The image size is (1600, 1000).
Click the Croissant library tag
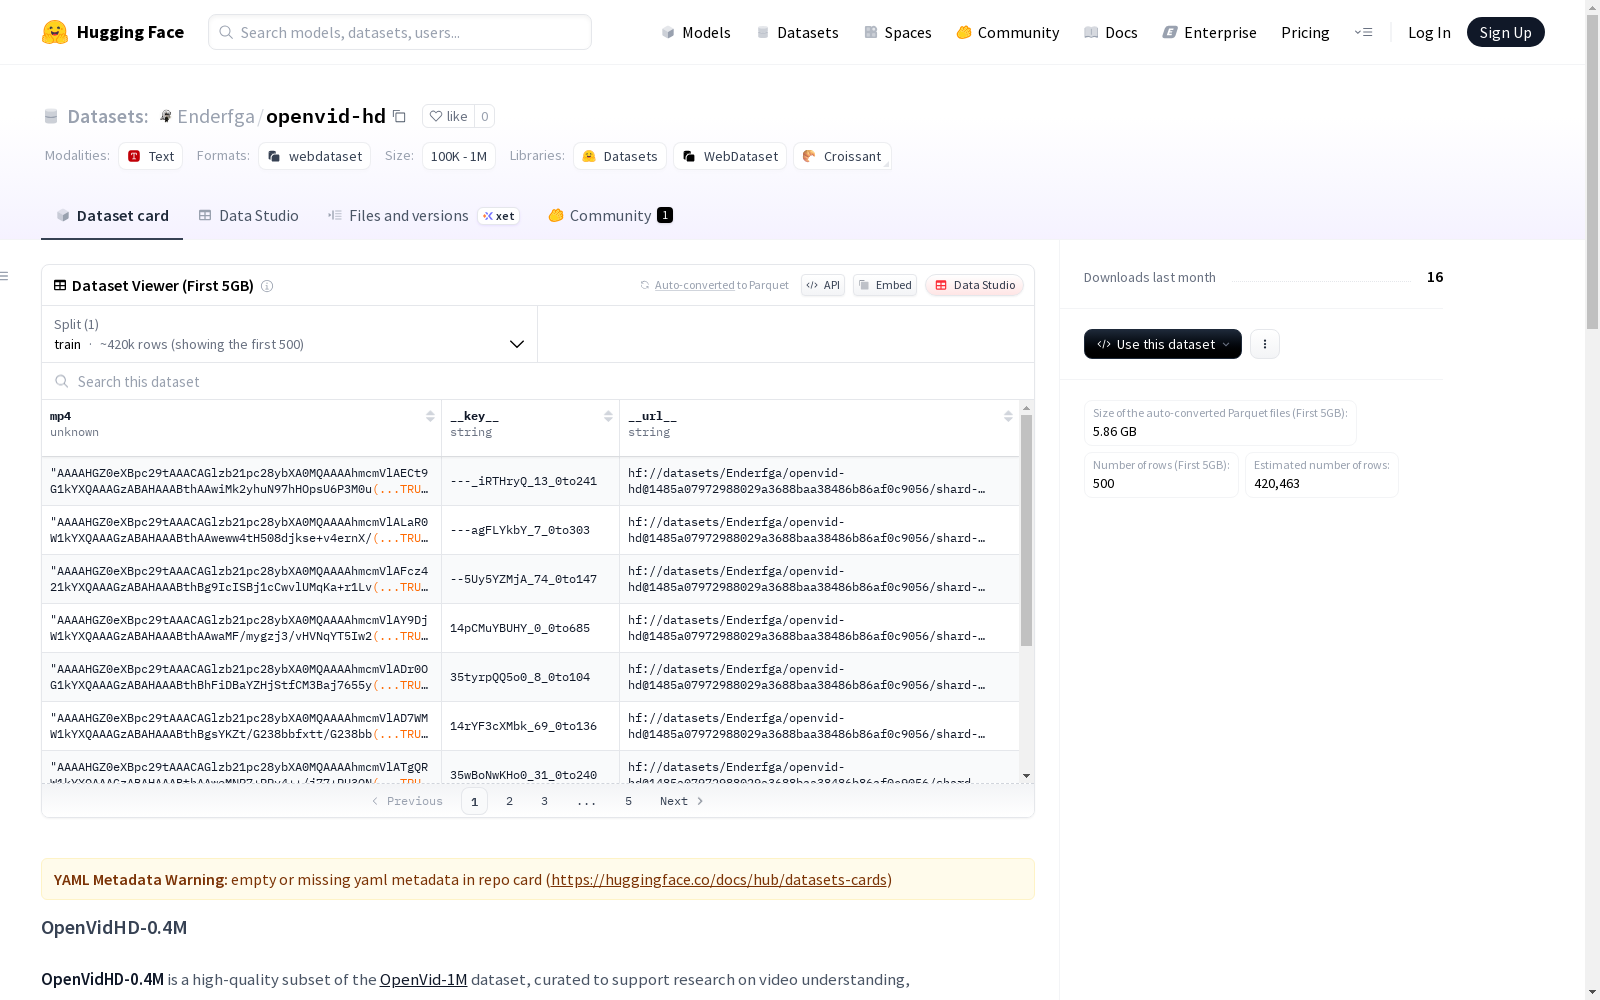(x=842, y=156)
